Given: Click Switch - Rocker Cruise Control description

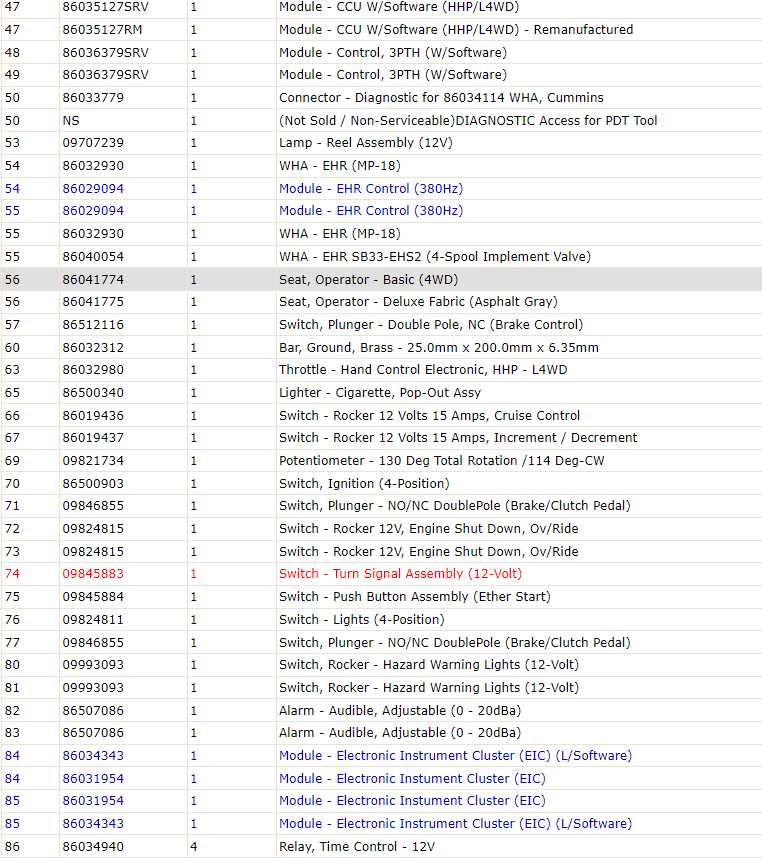Looking at the screenshot, I should [x=429, y=416].
